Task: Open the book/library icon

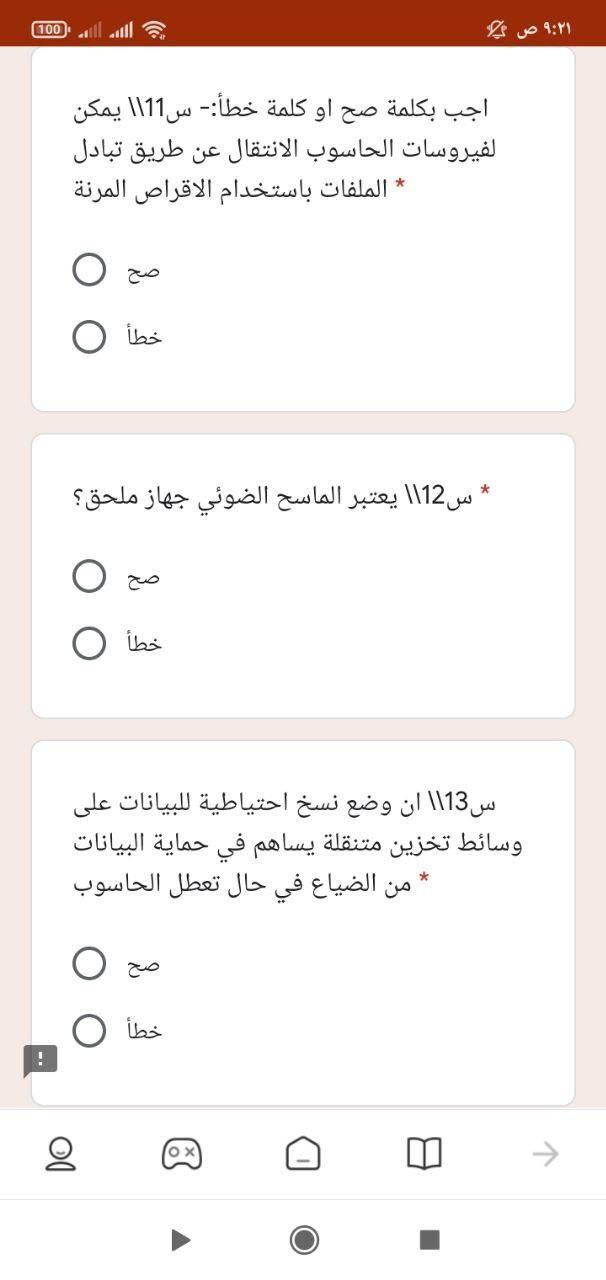Action: tap(424, 1154)
